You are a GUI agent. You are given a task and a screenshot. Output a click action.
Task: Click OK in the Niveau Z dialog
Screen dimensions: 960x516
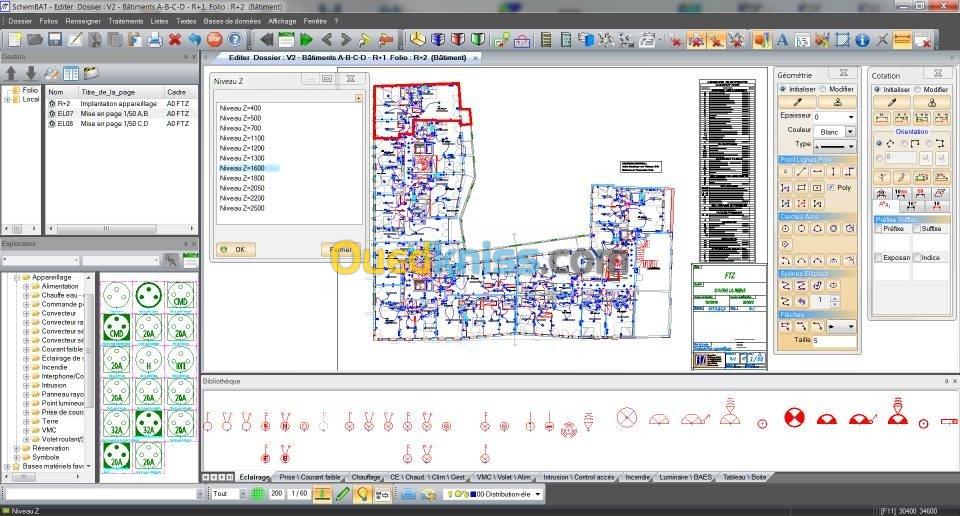tap(236, 250)
